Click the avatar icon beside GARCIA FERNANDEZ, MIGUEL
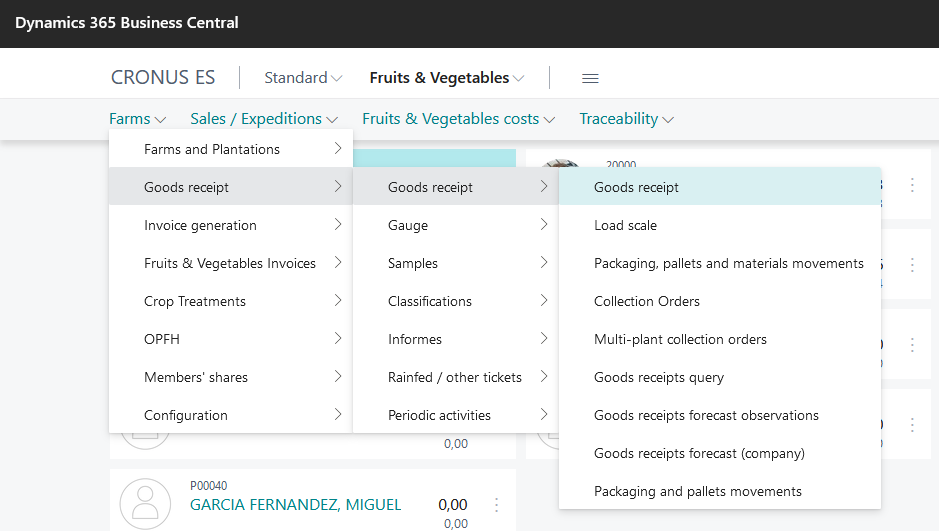 point(145,503)
